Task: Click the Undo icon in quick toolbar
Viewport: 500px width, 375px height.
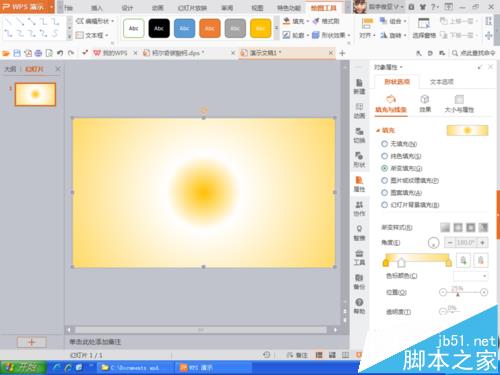Action: tap(60, 53)
